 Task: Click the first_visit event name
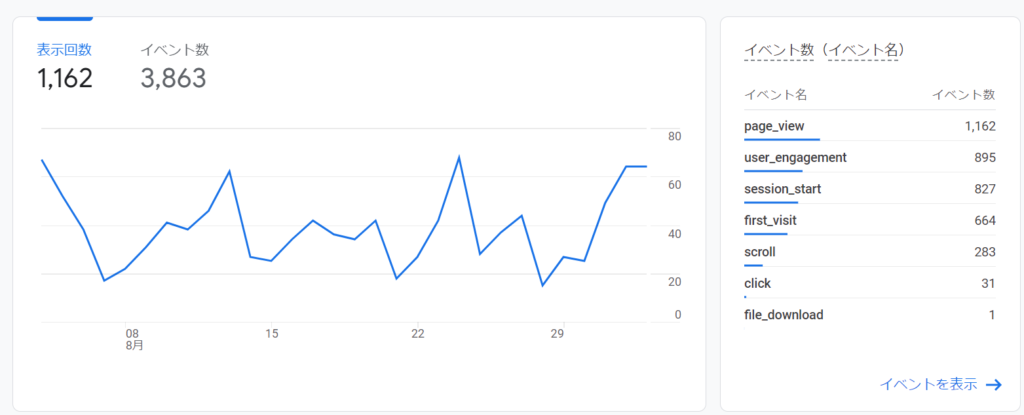pos(770,220)
